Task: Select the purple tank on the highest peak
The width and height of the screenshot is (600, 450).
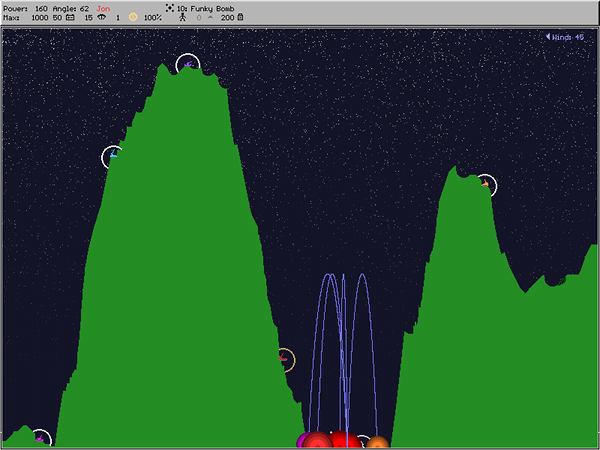Action: tap(187, 65)
